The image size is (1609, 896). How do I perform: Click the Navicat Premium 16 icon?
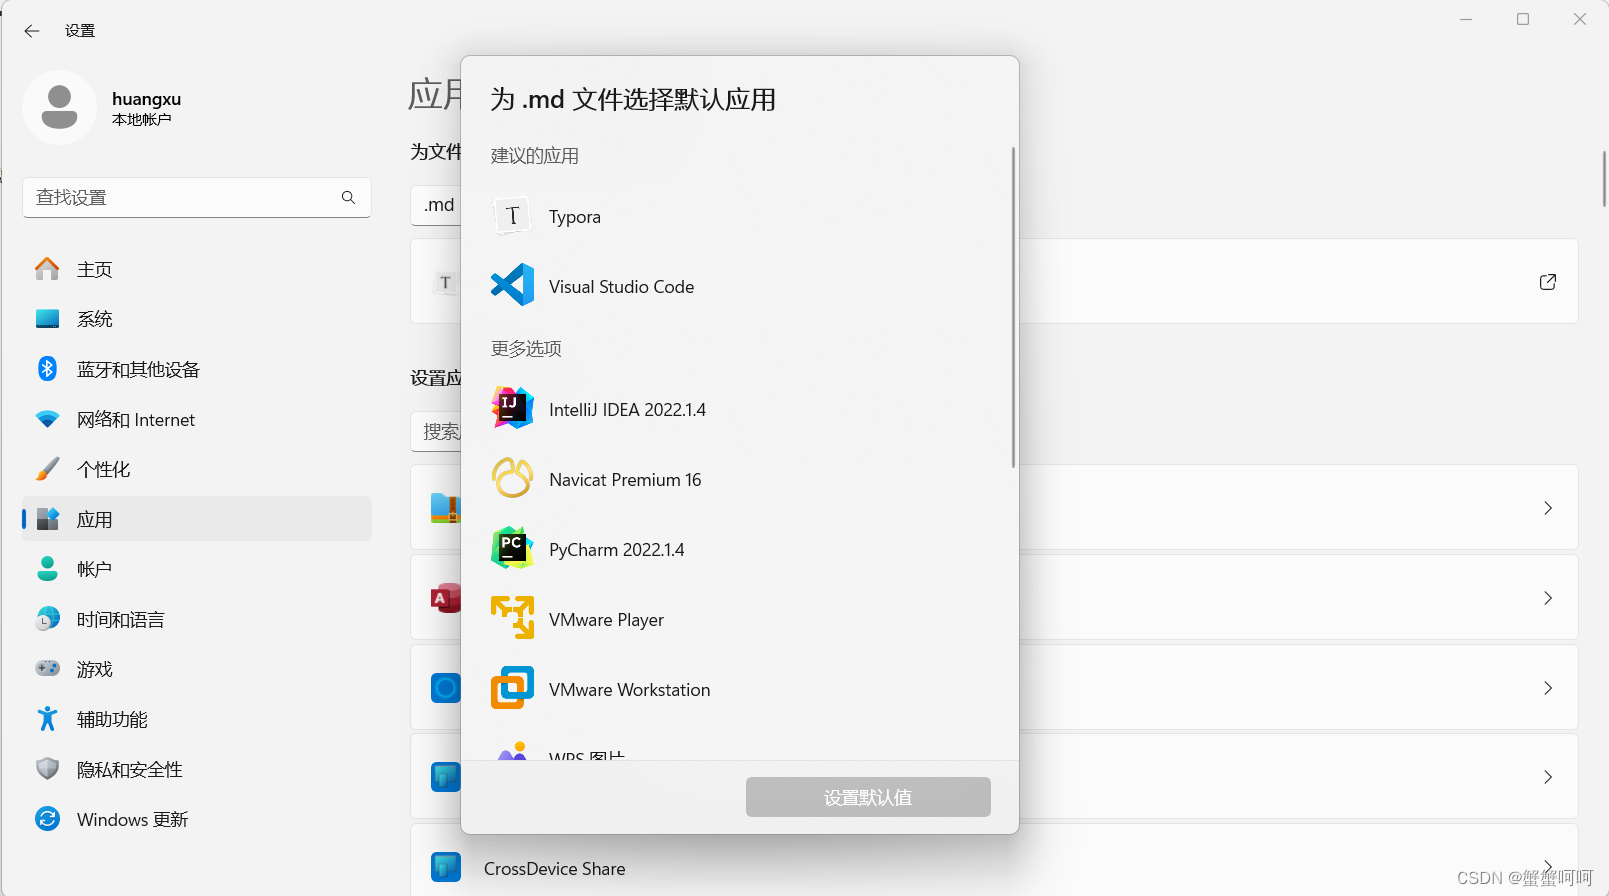click(512, 478)
